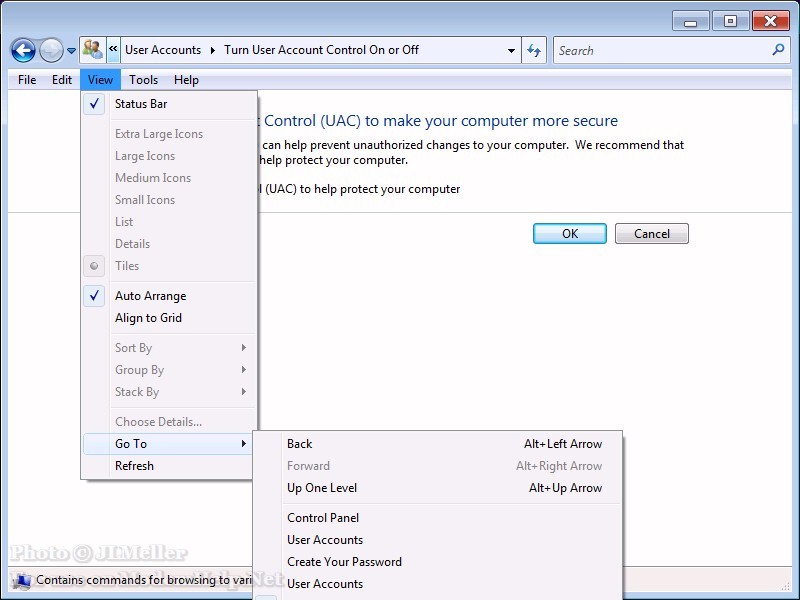Go to Control Panel from submenu
Image resolution: width=800 pixels, height=600 pixels.
coord(438,518)
